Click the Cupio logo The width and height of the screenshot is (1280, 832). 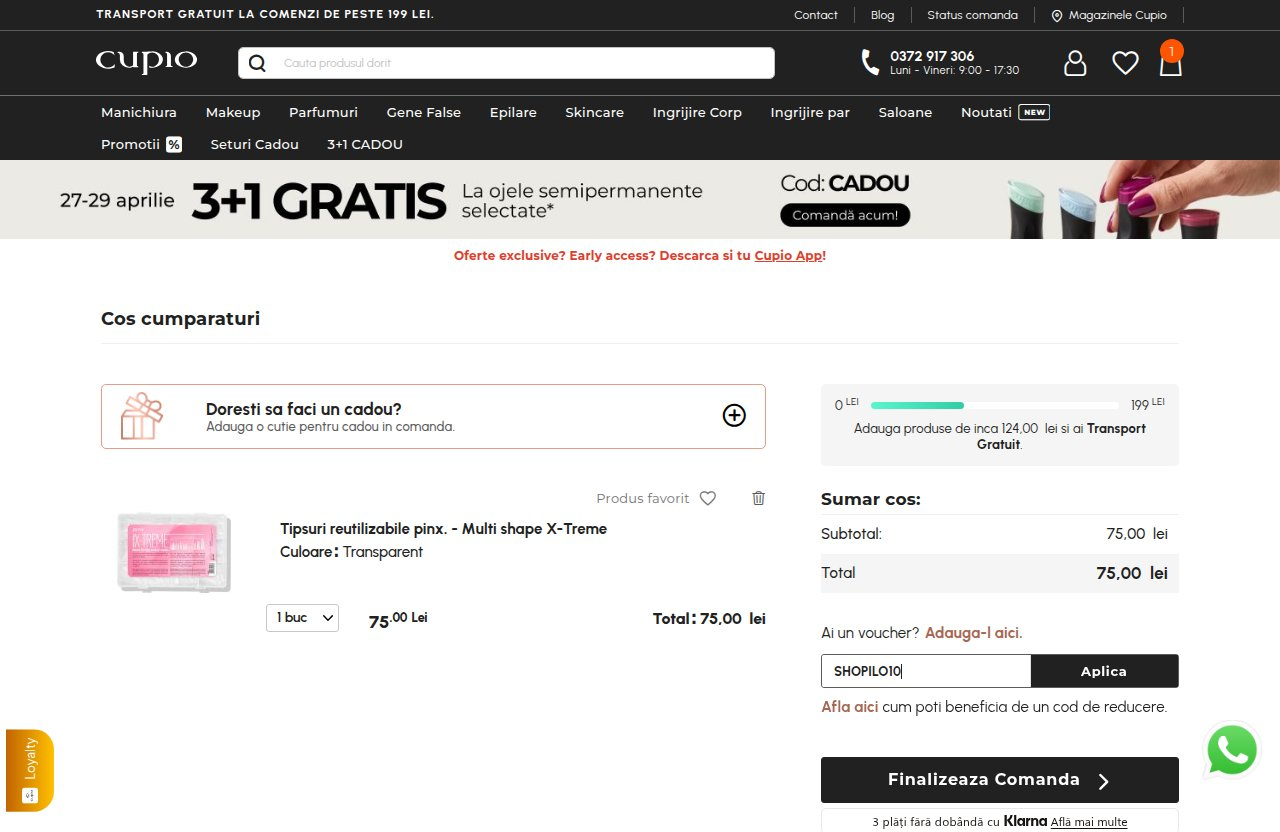[146, 62]
